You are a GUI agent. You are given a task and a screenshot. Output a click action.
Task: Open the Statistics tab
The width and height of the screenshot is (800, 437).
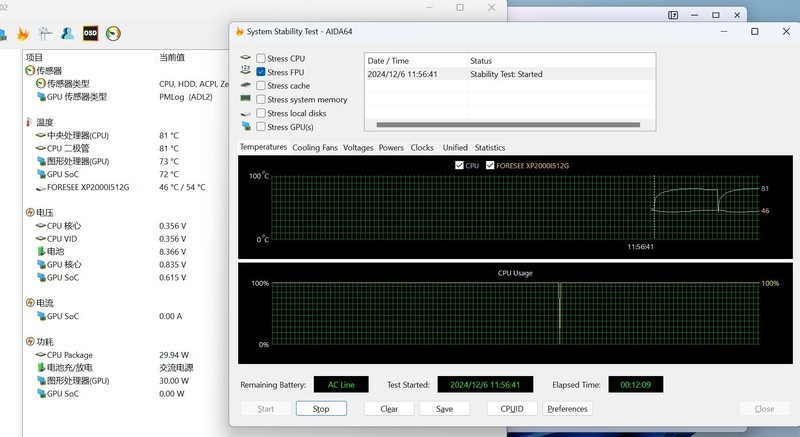pyautogui.click(x=490, y=148)
